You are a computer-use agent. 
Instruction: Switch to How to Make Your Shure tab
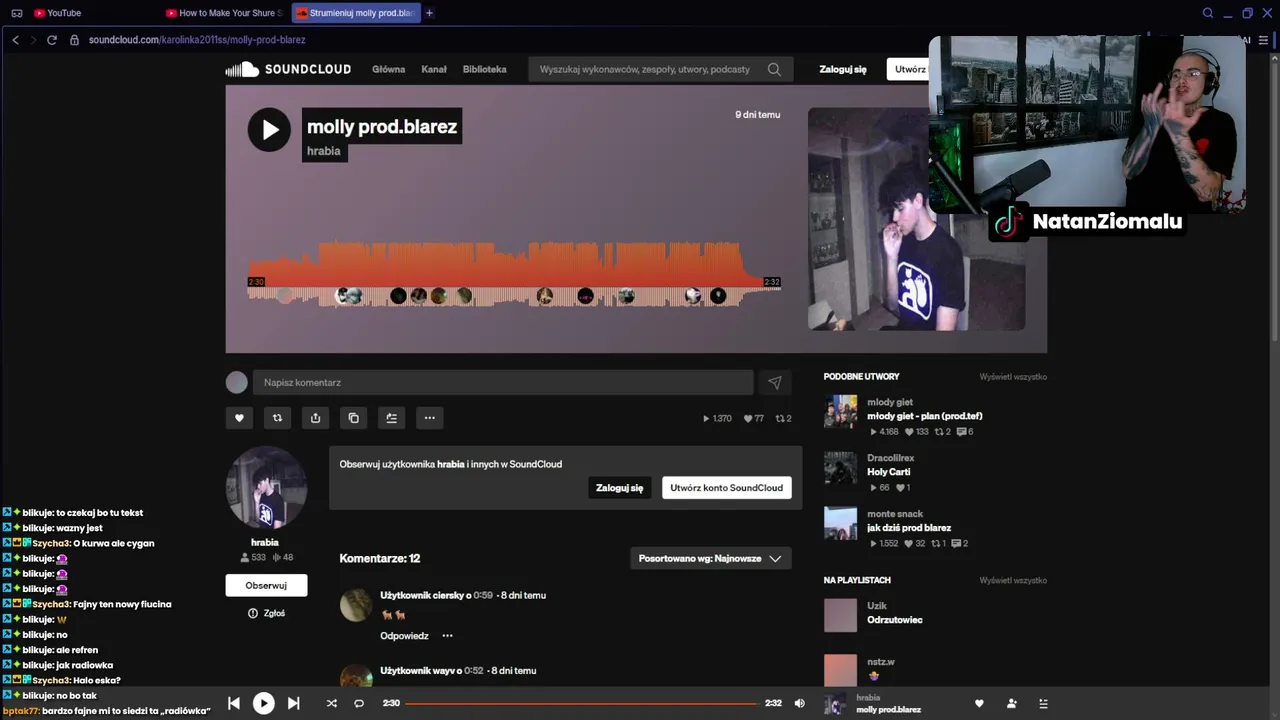tap(225, 13)
